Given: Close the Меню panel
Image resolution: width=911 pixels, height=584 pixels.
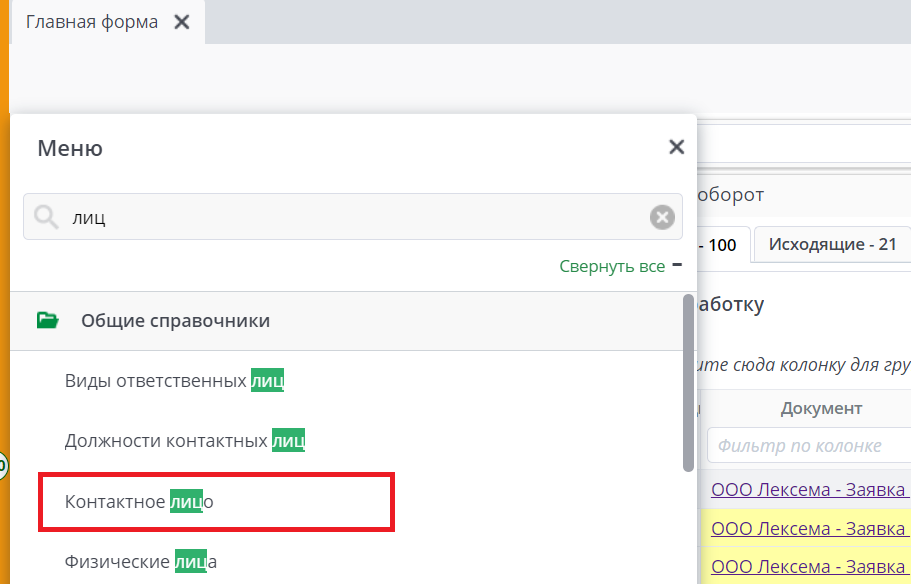Looking at the screenshot, I should (x=676, y=148).
